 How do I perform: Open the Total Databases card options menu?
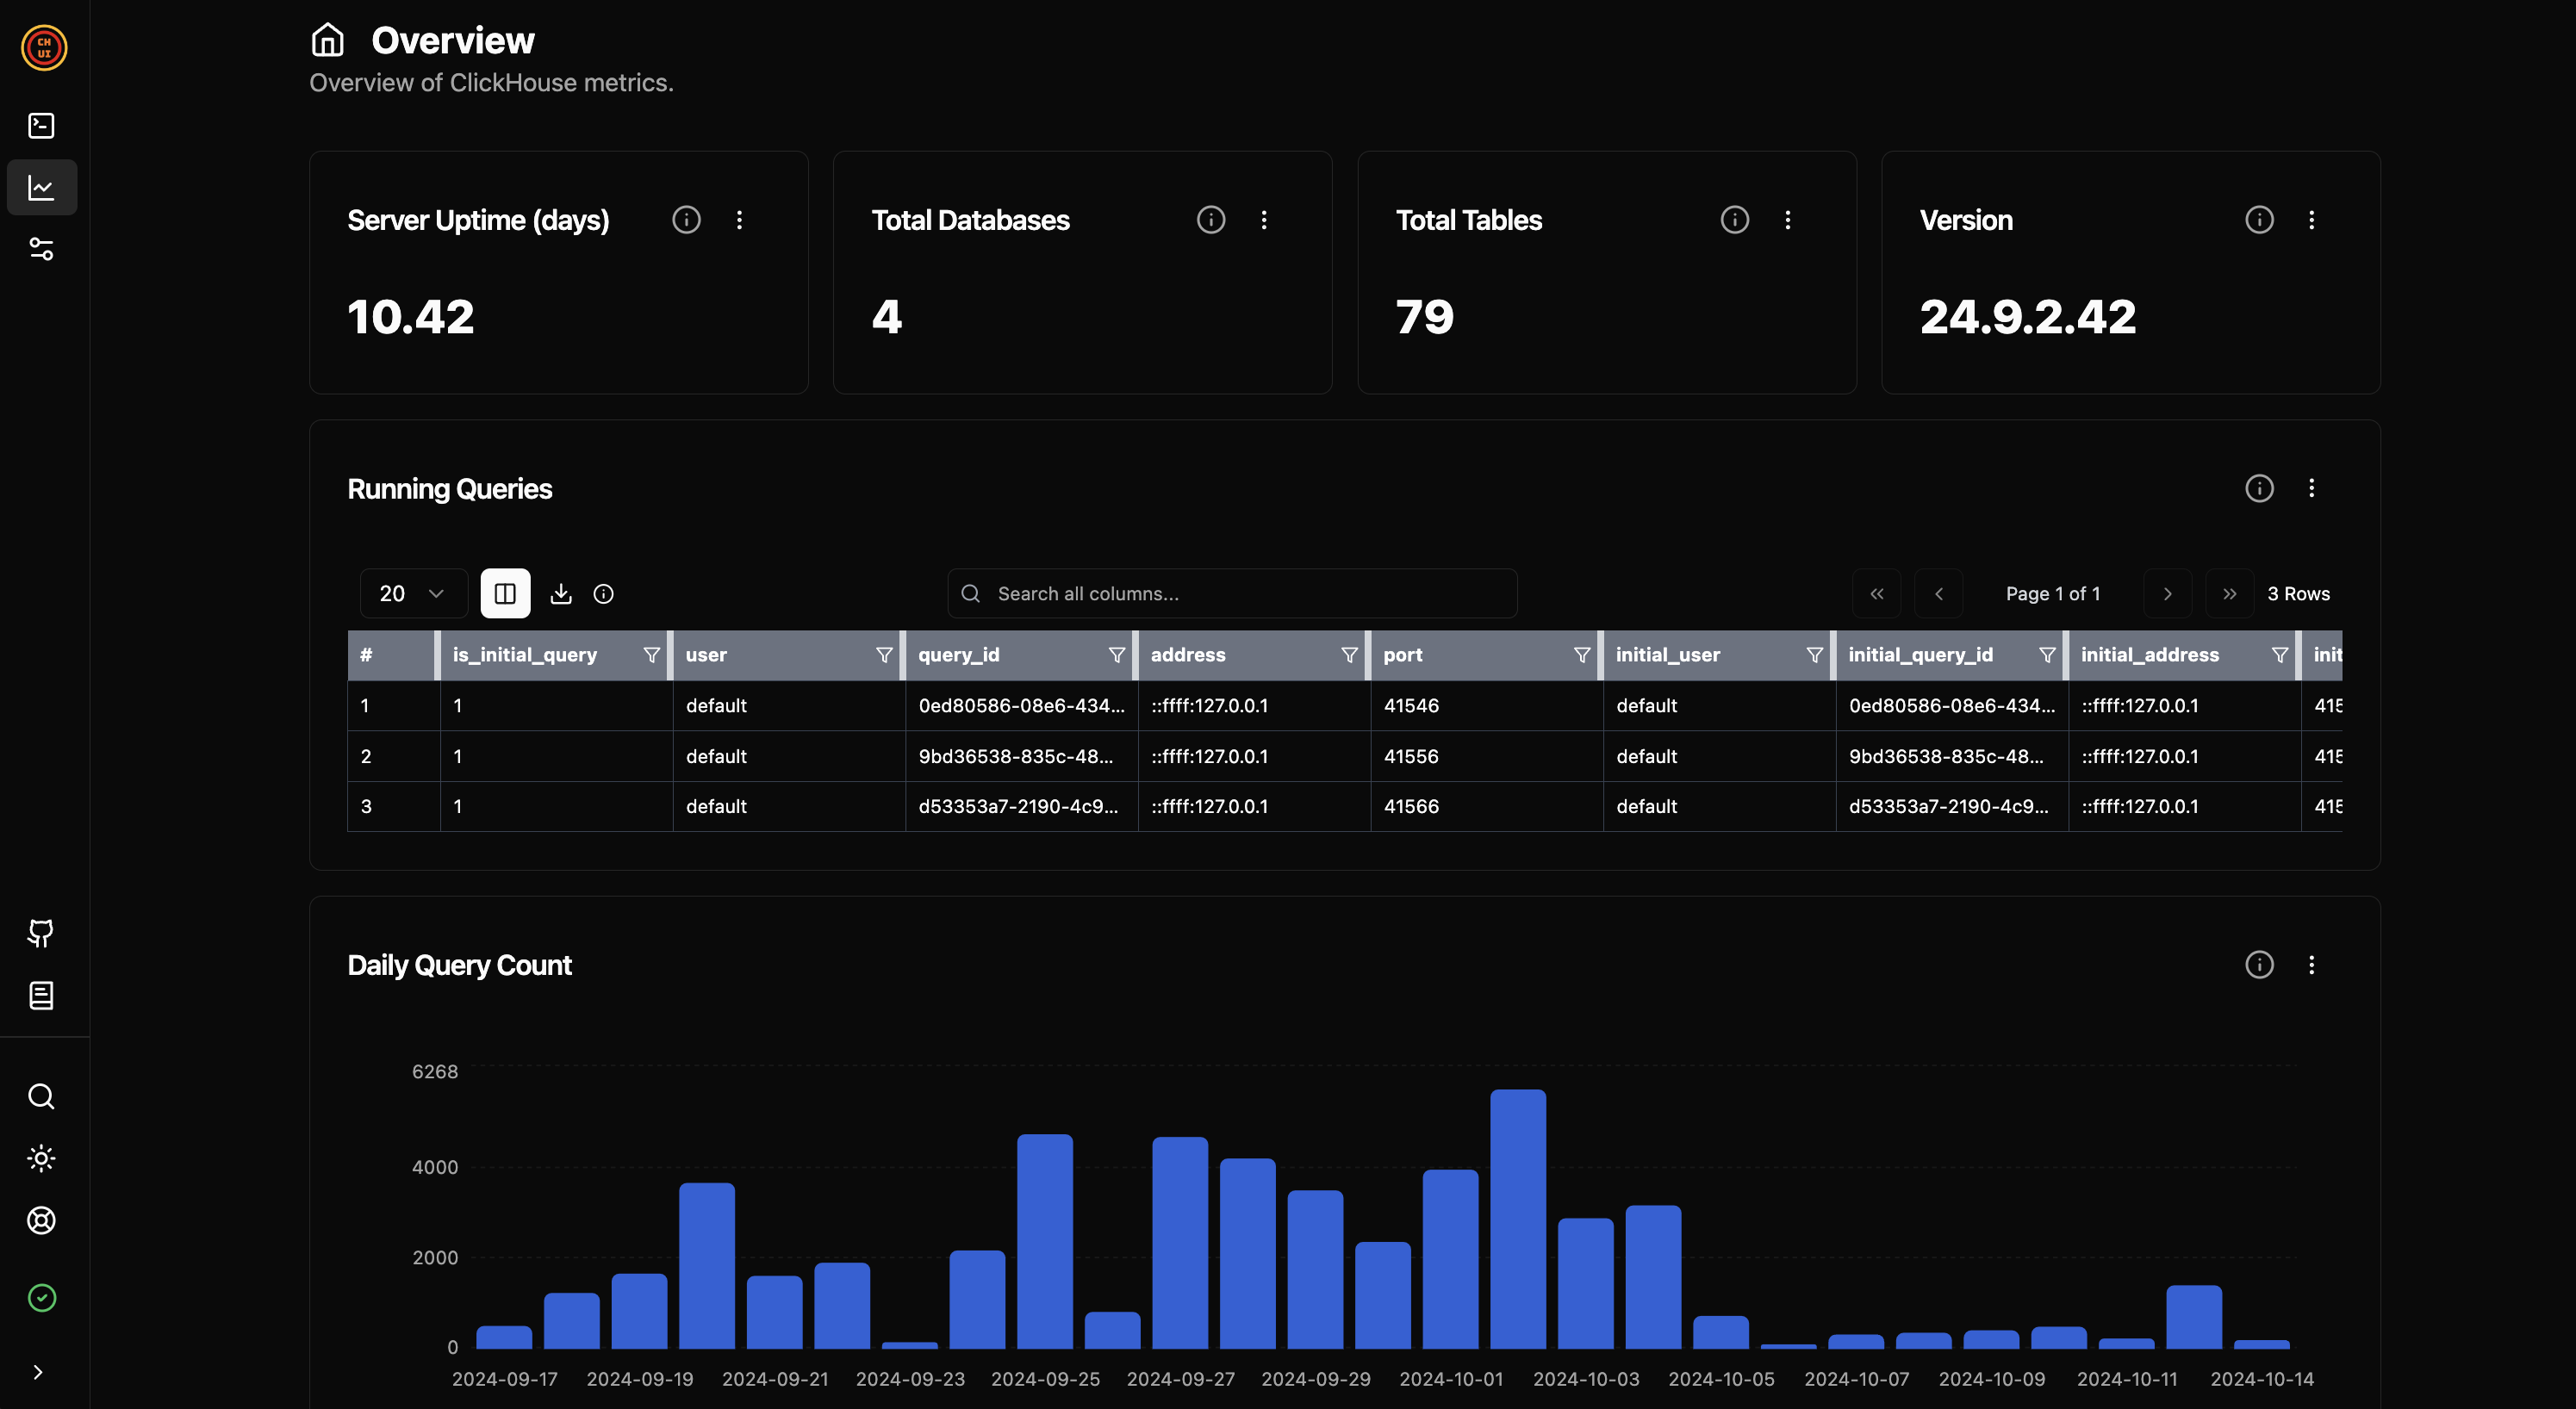1264,220
